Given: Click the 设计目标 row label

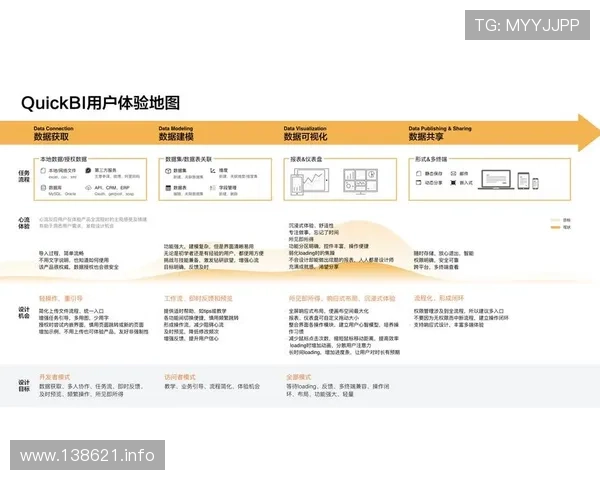Looking at the screenshot, I should (x=24, y=385).
